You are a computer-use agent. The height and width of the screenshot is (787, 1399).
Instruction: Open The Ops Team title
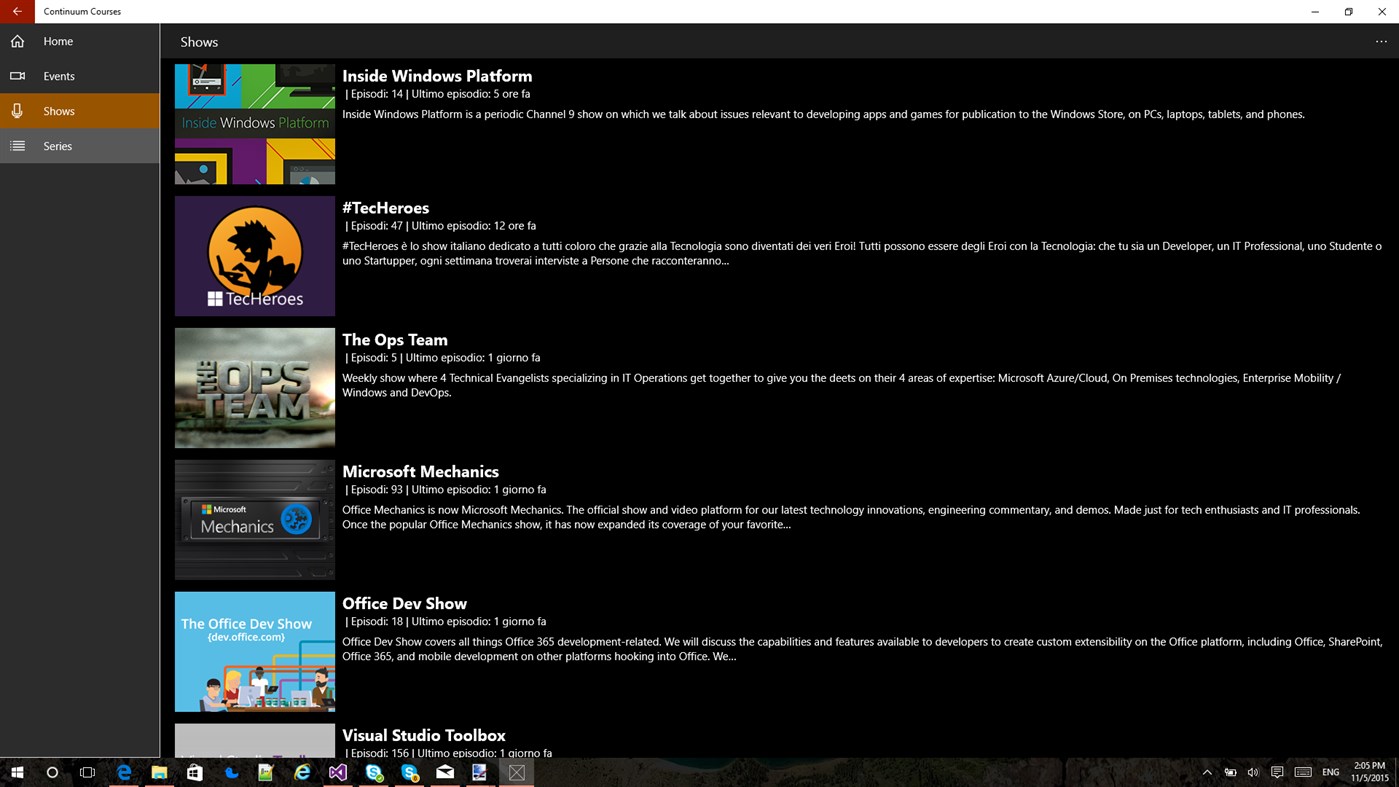point(395,340)
